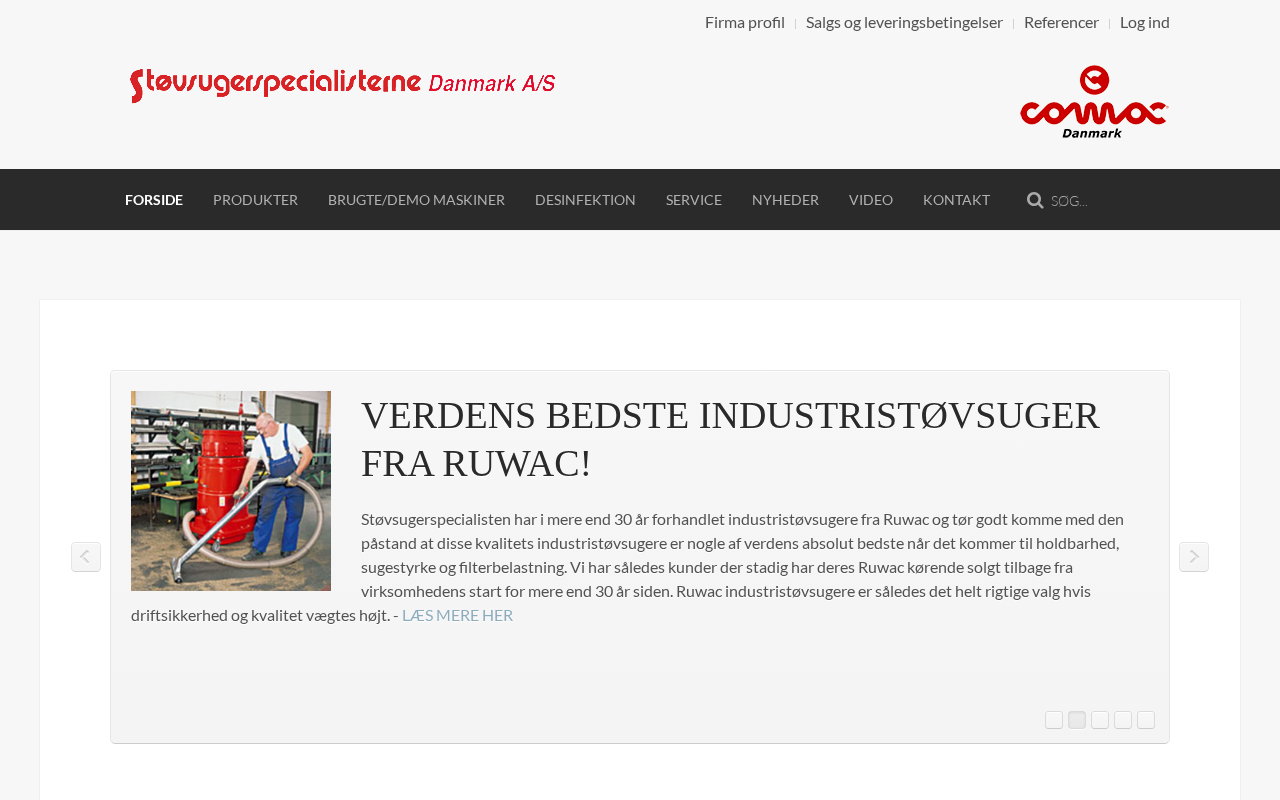Select the third slider pagination dot
Viewport: 1280px width, 800px height.
click(1100, 720)
